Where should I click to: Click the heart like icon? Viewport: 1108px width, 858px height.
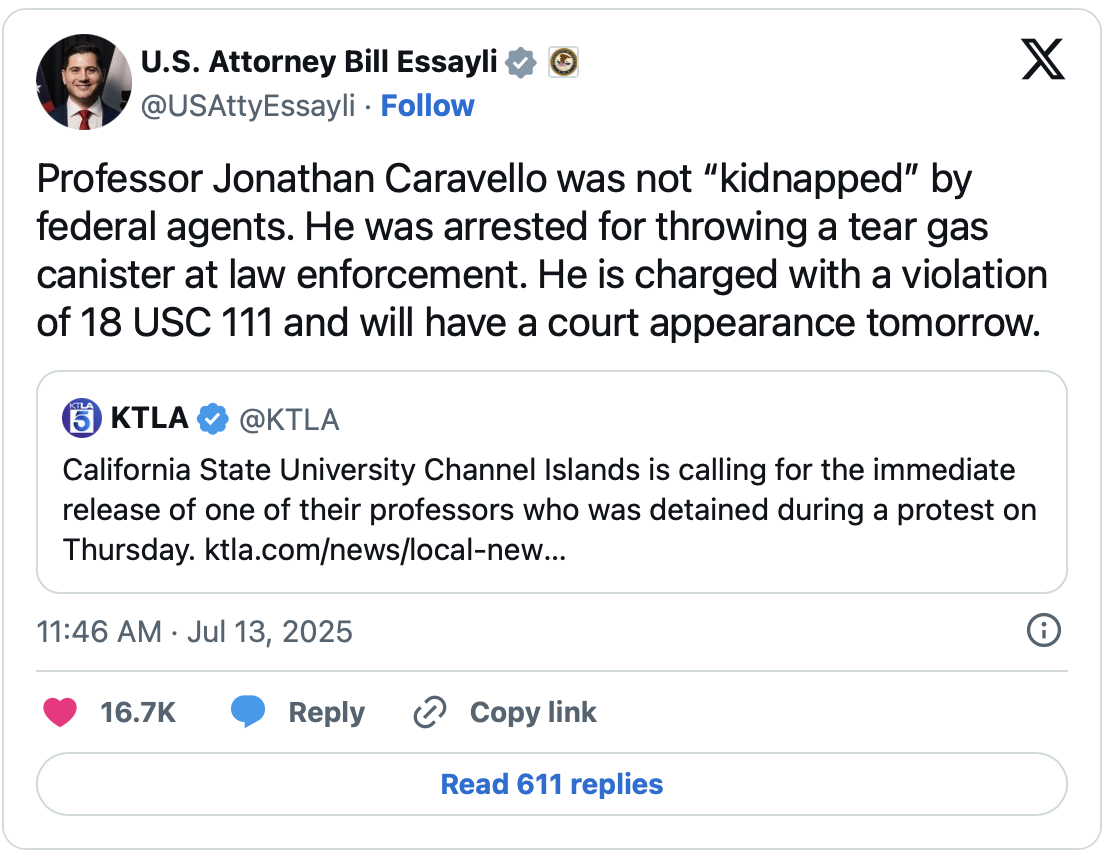pyautogui.click(x=62, y=712)
